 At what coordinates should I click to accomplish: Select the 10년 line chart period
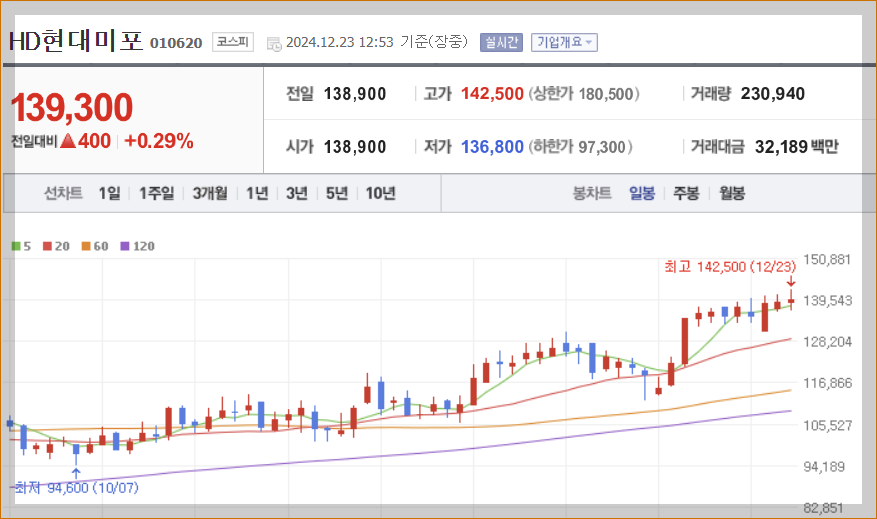(381, 194)
